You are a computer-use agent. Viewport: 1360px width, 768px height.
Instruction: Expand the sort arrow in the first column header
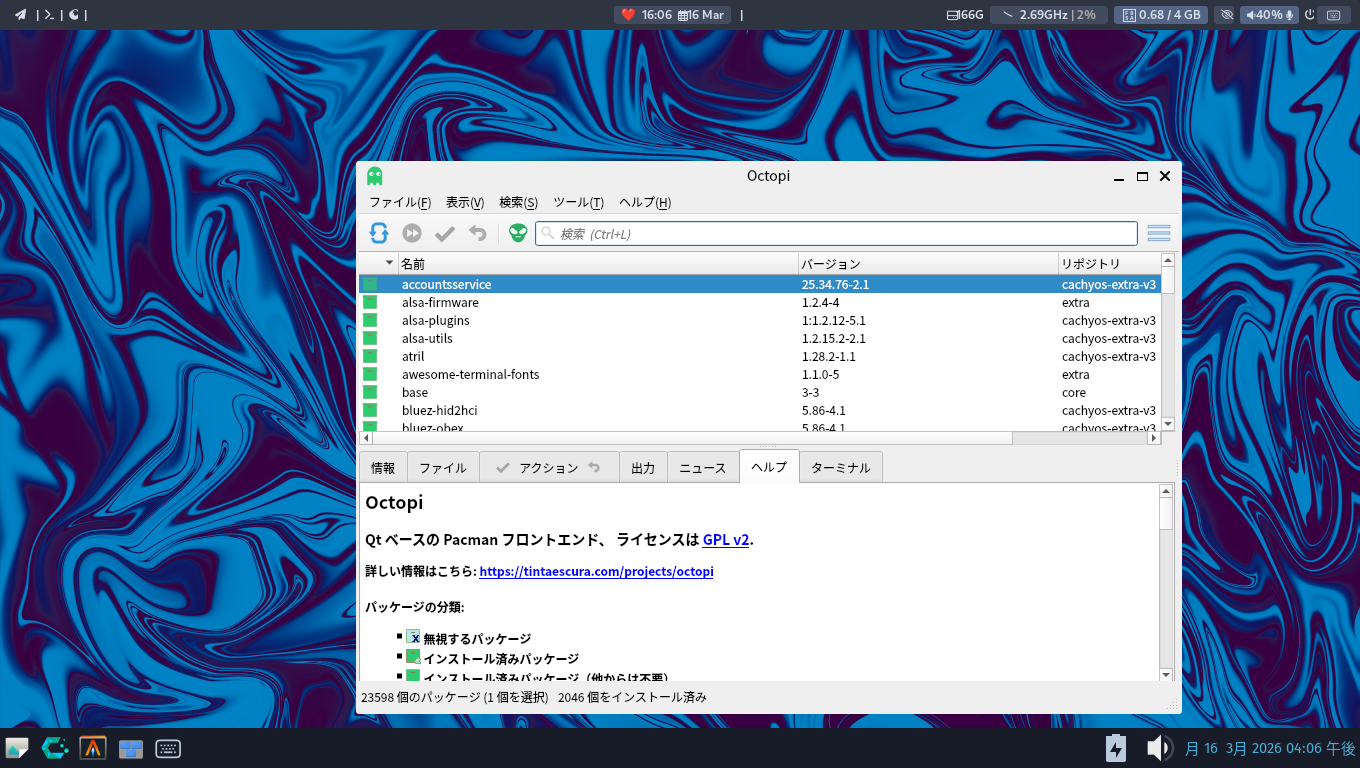click(x=389, y=263)
